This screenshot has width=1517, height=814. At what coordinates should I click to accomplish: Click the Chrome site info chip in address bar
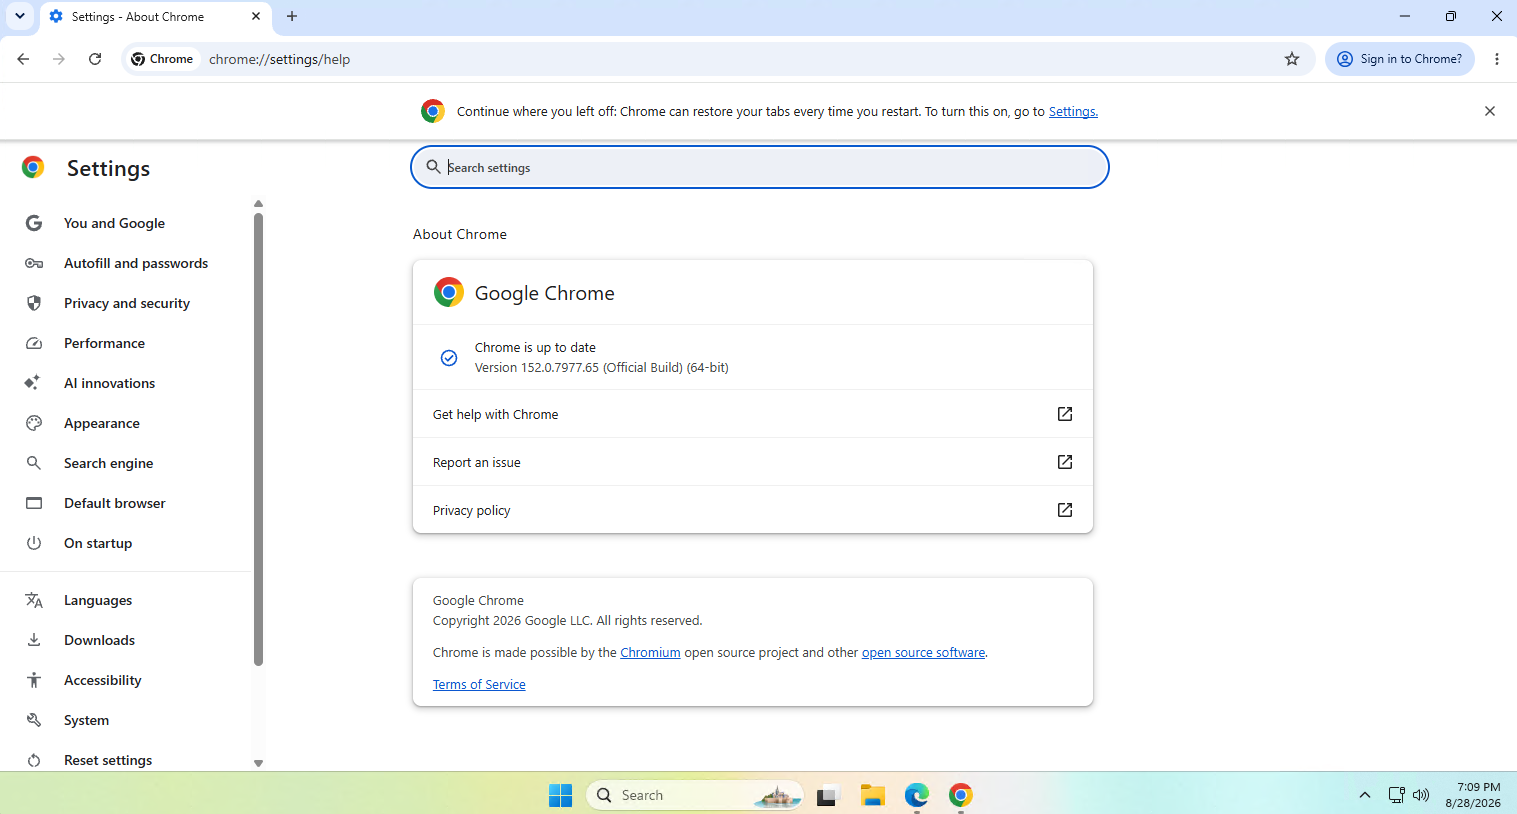click(x=162, y=59)
